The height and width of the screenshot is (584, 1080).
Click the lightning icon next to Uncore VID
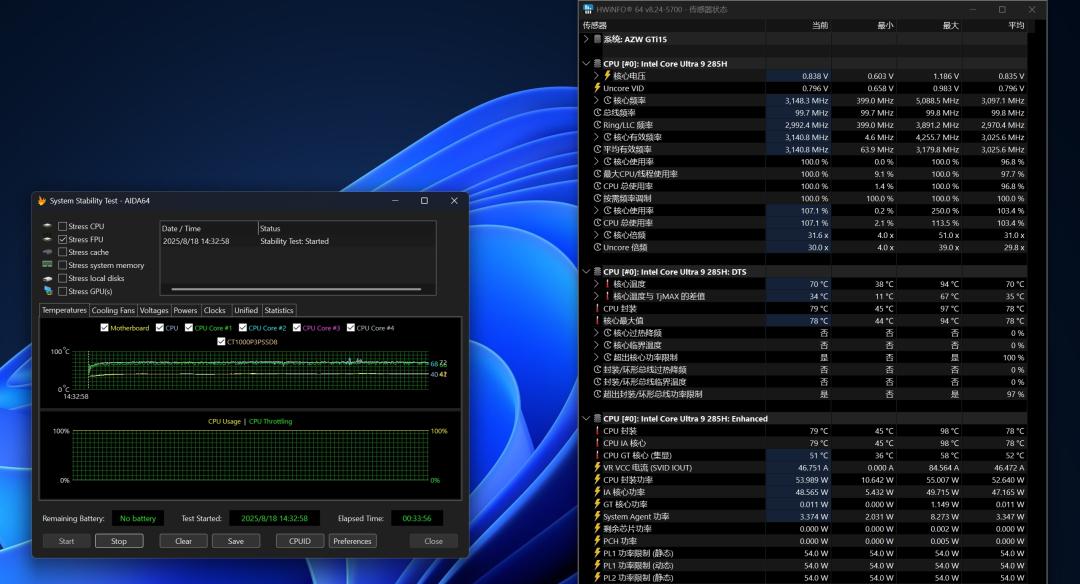(x=597, y=88)
